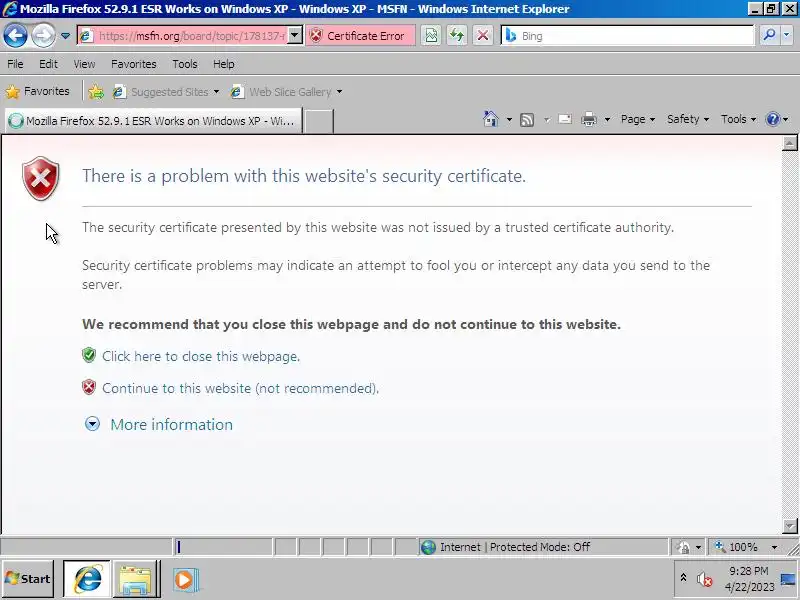Open the recent pages dropdown arrow

(x=65, y=36)
